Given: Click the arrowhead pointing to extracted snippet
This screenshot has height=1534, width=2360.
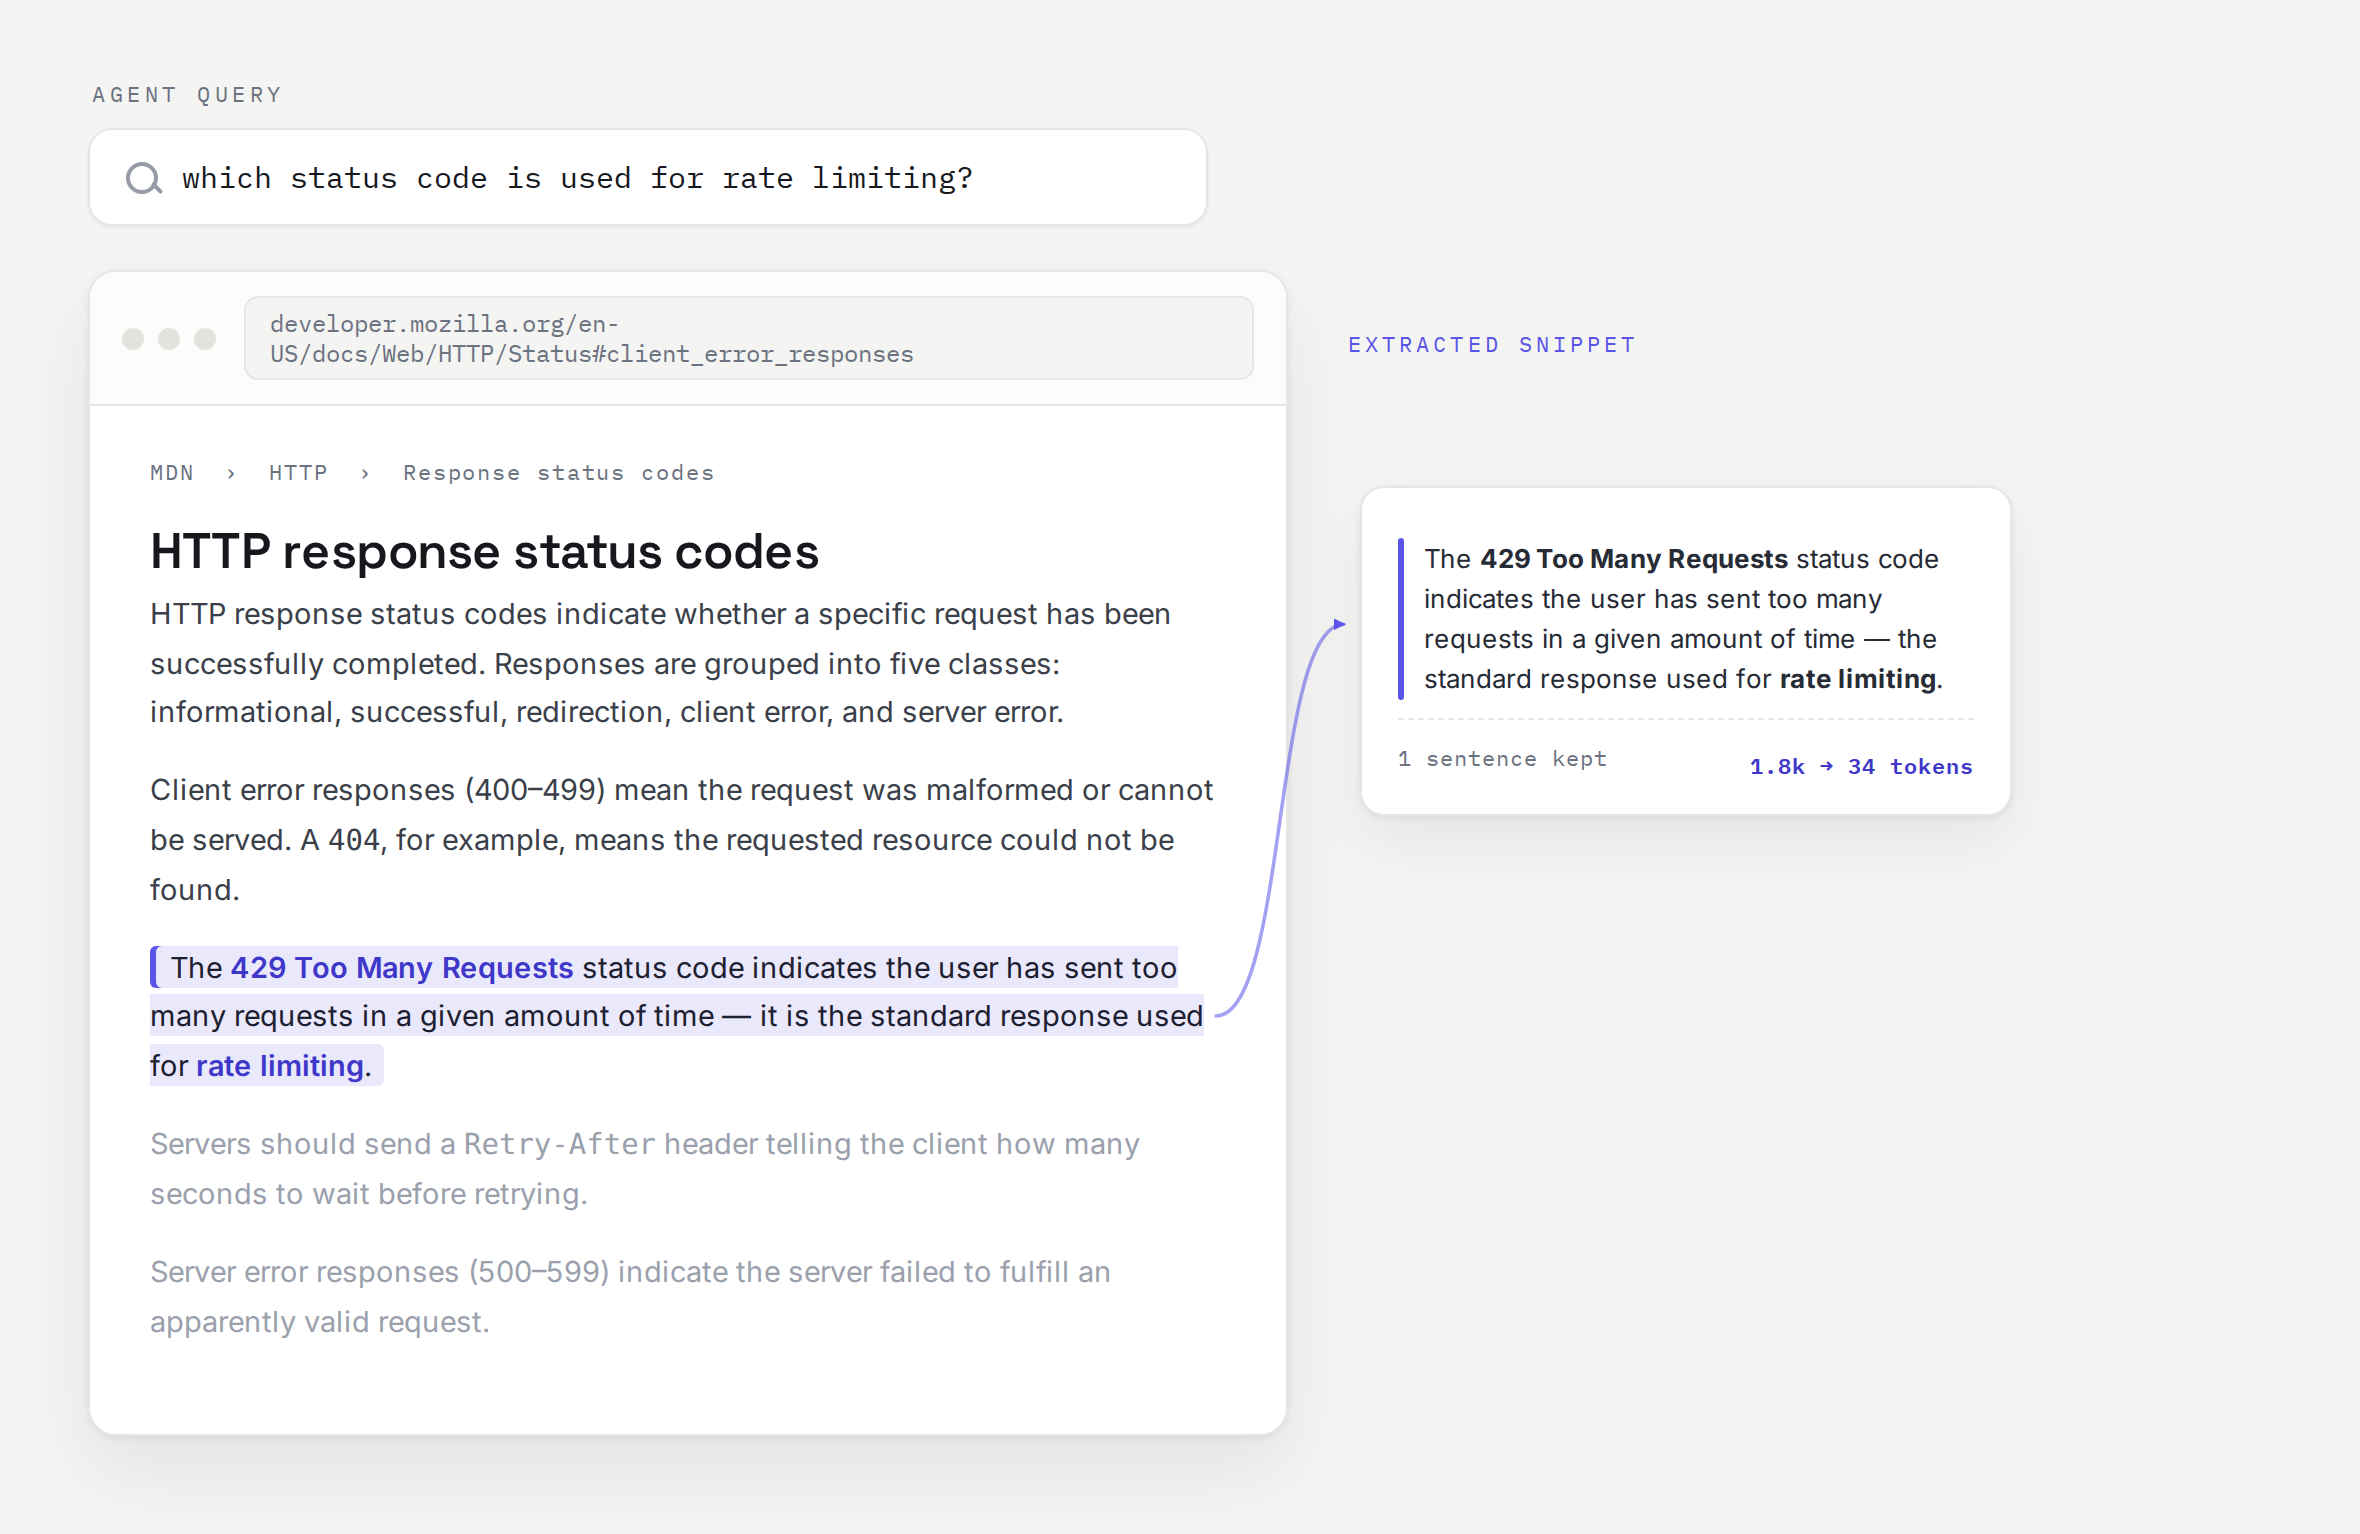Looking at the screenshot, I should [1339, 624].
